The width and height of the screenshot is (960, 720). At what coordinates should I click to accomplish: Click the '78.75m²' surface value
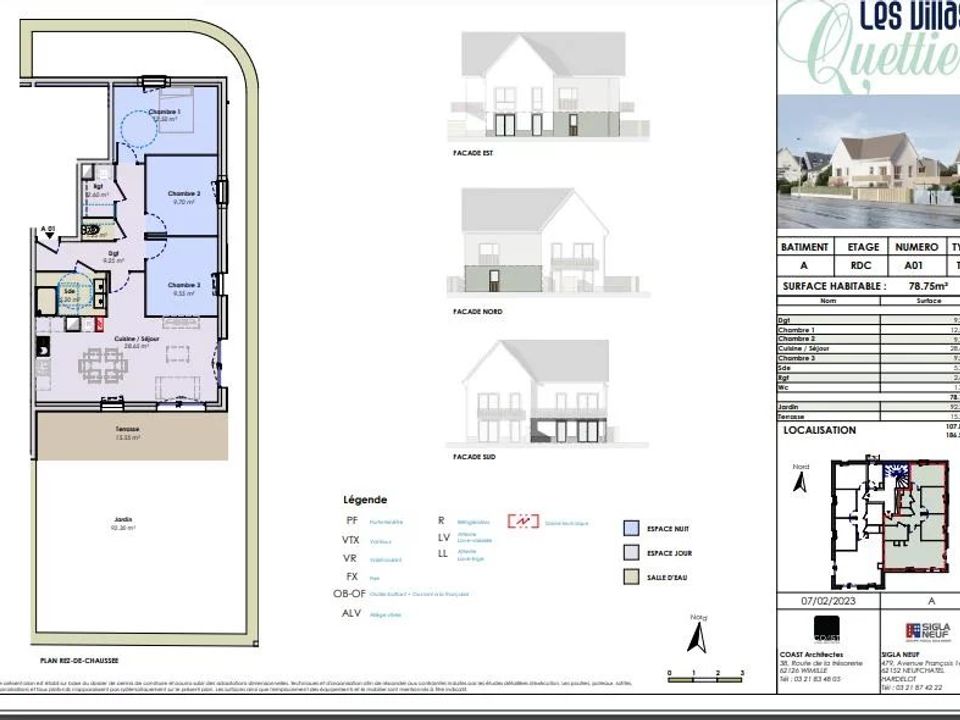928,286
